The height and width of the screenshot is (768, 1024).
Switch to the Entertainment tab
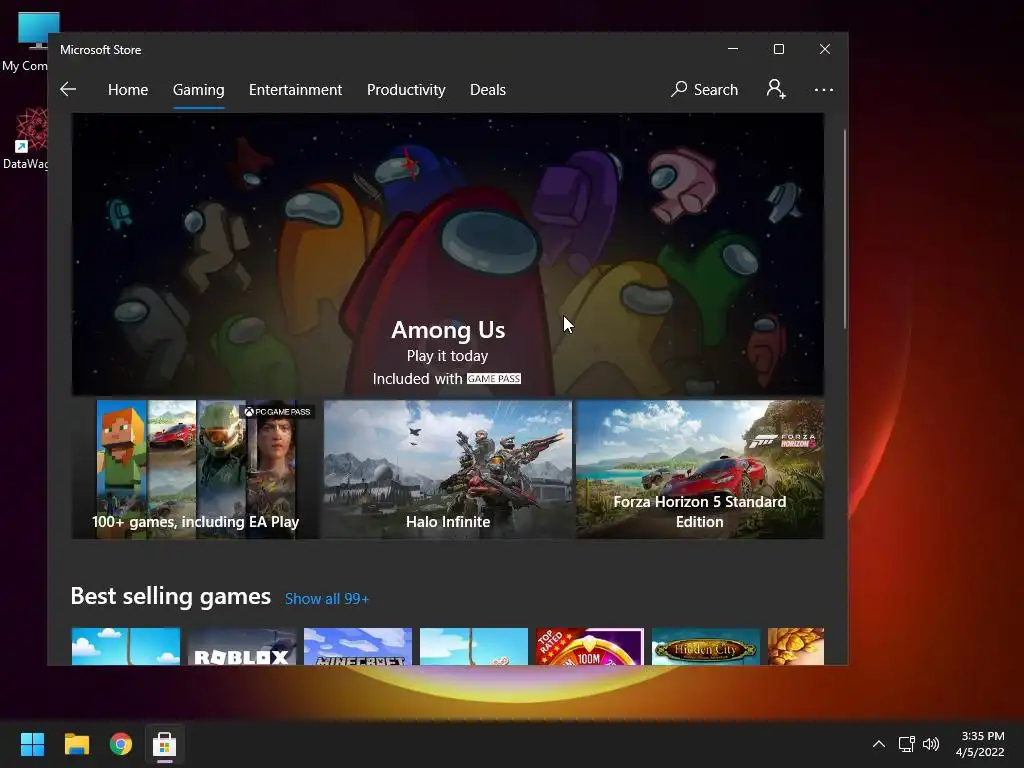coord(295,89)
